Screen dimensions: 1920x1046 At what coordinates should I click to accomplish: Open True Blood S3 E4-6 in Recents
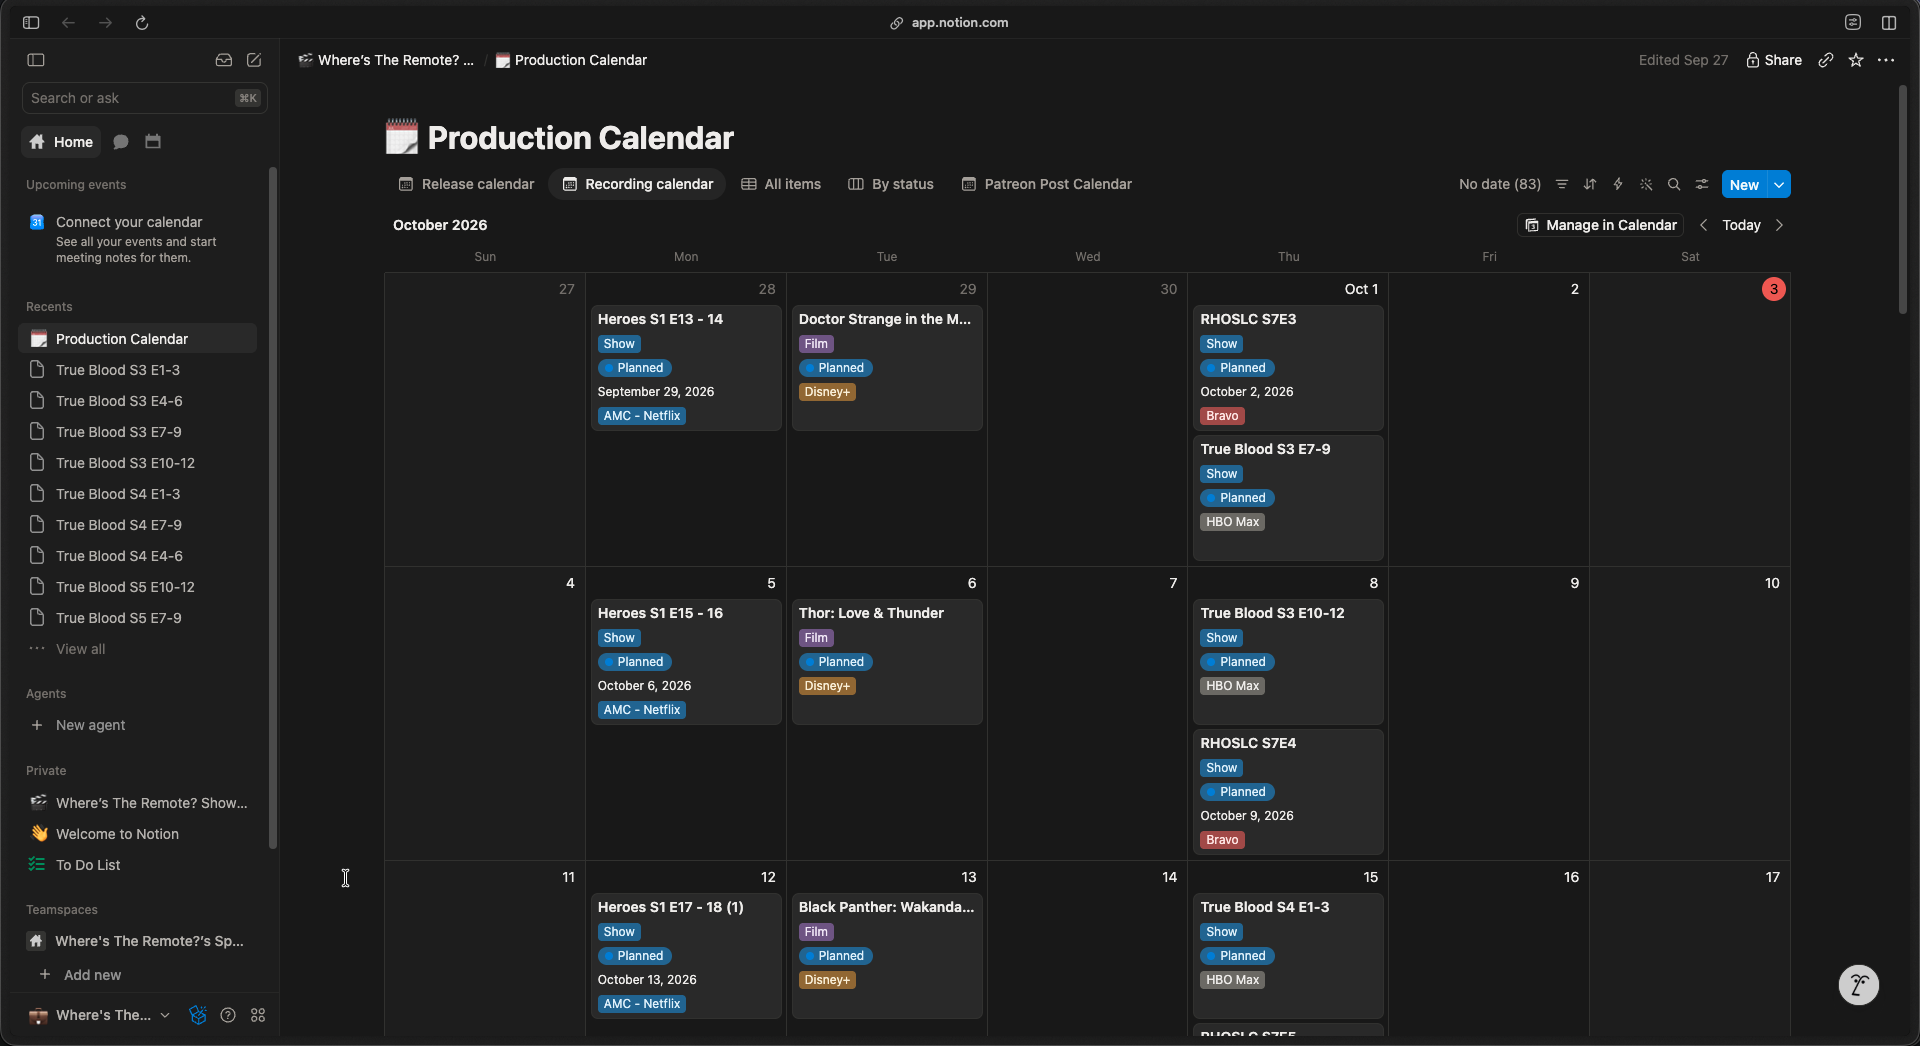(138, 401)
